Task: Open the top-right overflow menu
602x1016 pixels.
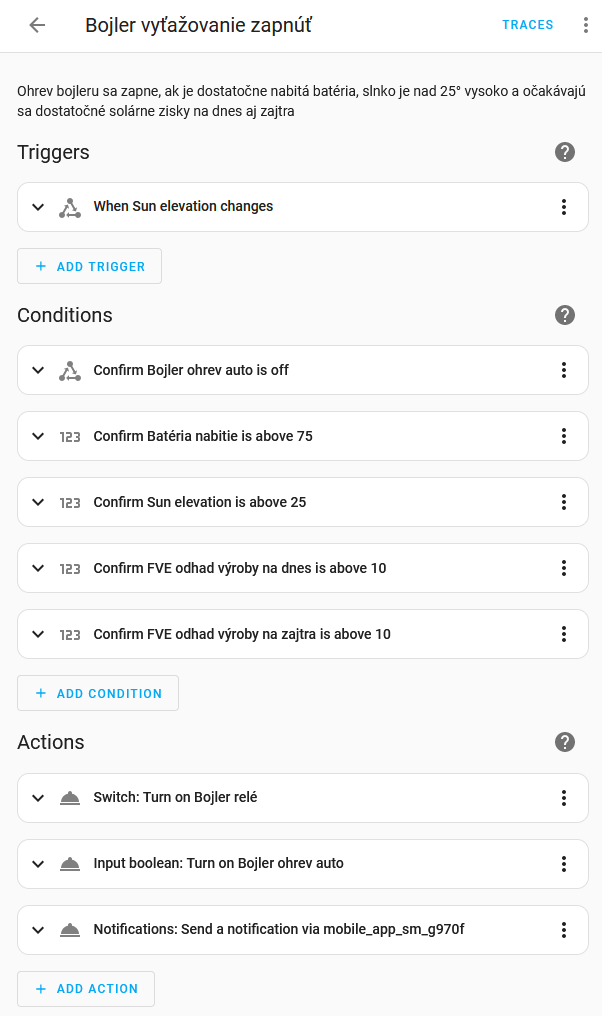Action: click(x=586, y=25)
